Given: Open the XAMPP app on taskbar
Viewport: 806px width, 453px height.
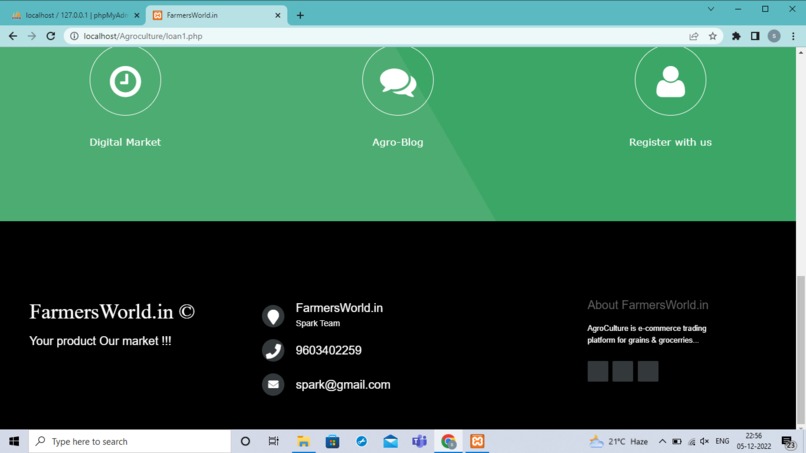Looking at the screenshot, I should click(x=477, y=441).
